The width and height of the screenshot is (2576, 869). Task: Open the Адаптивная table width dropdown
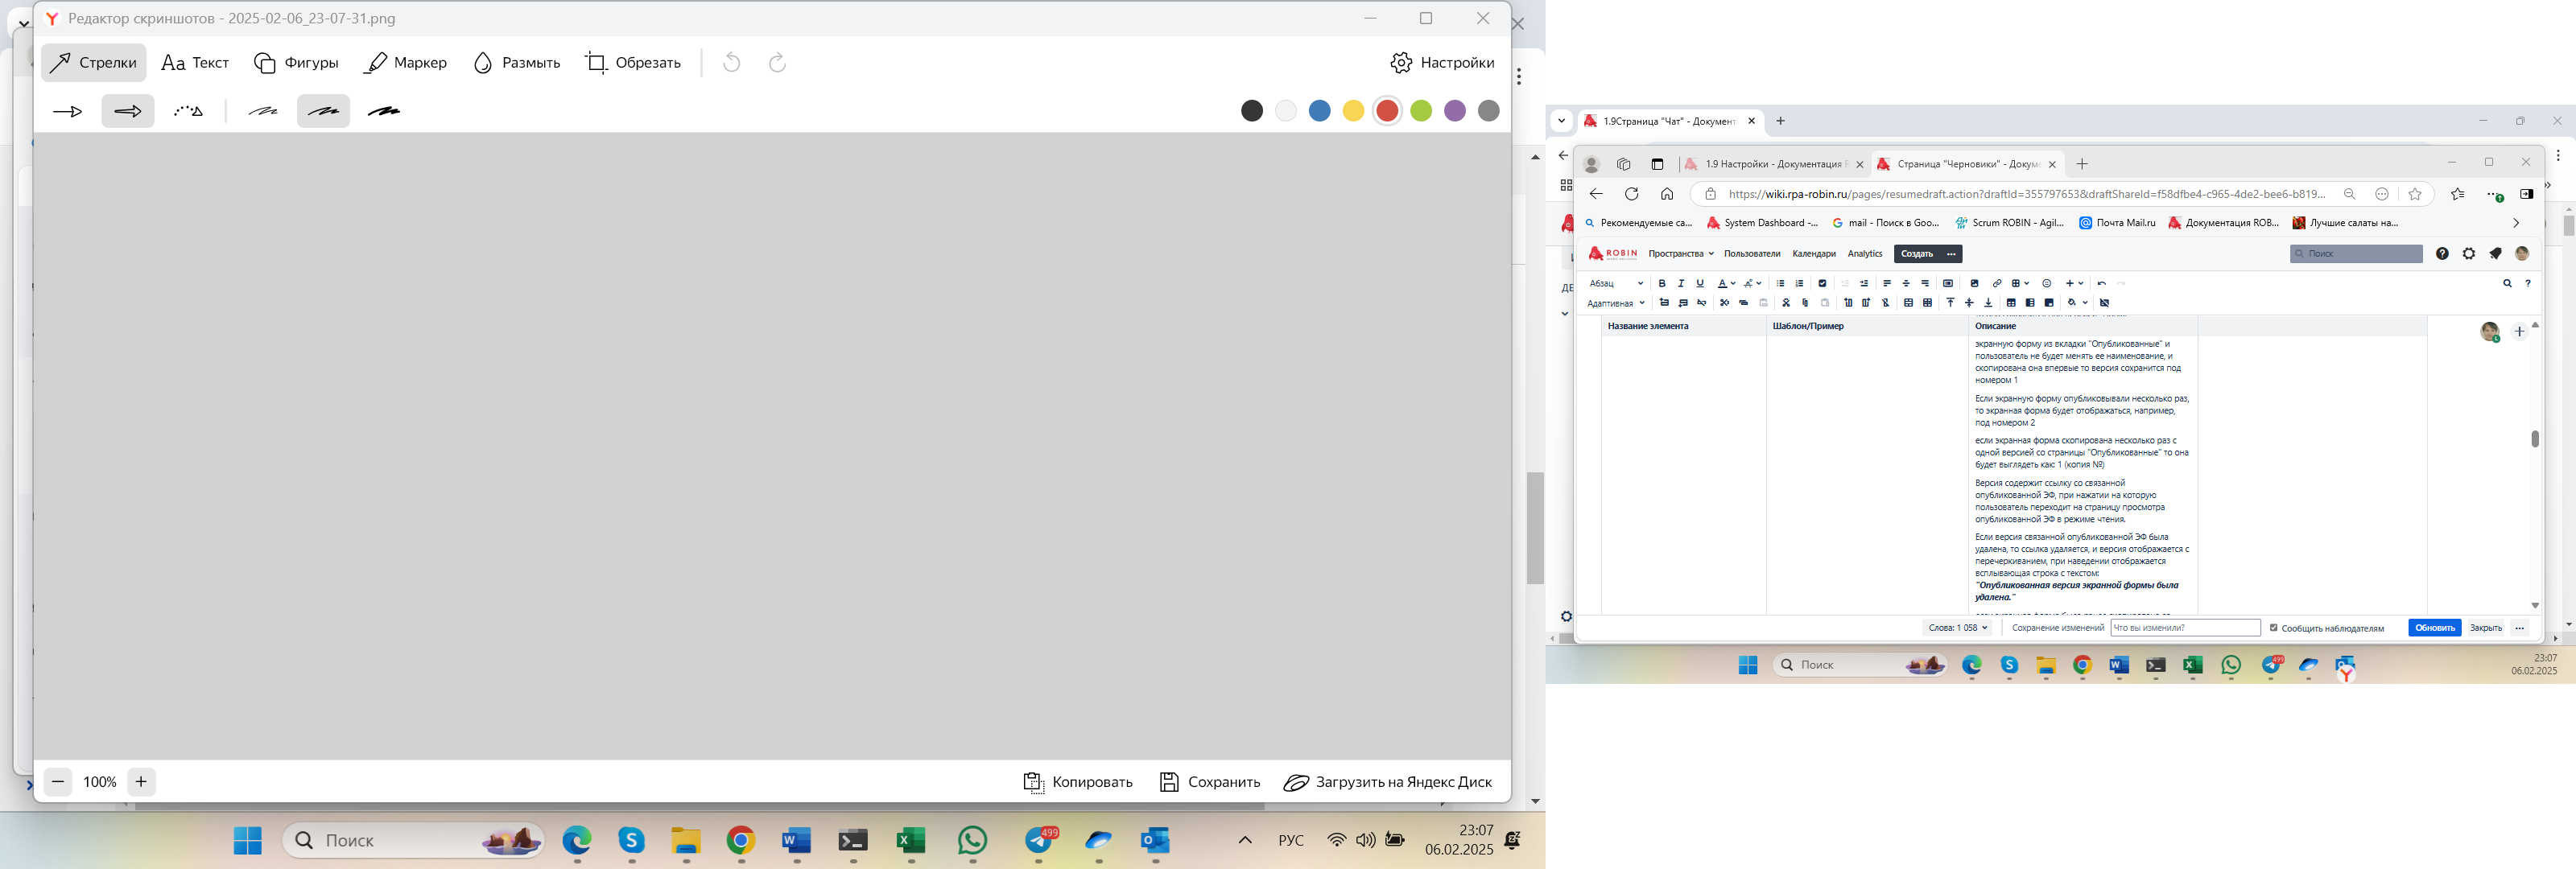click(1616, 303)
